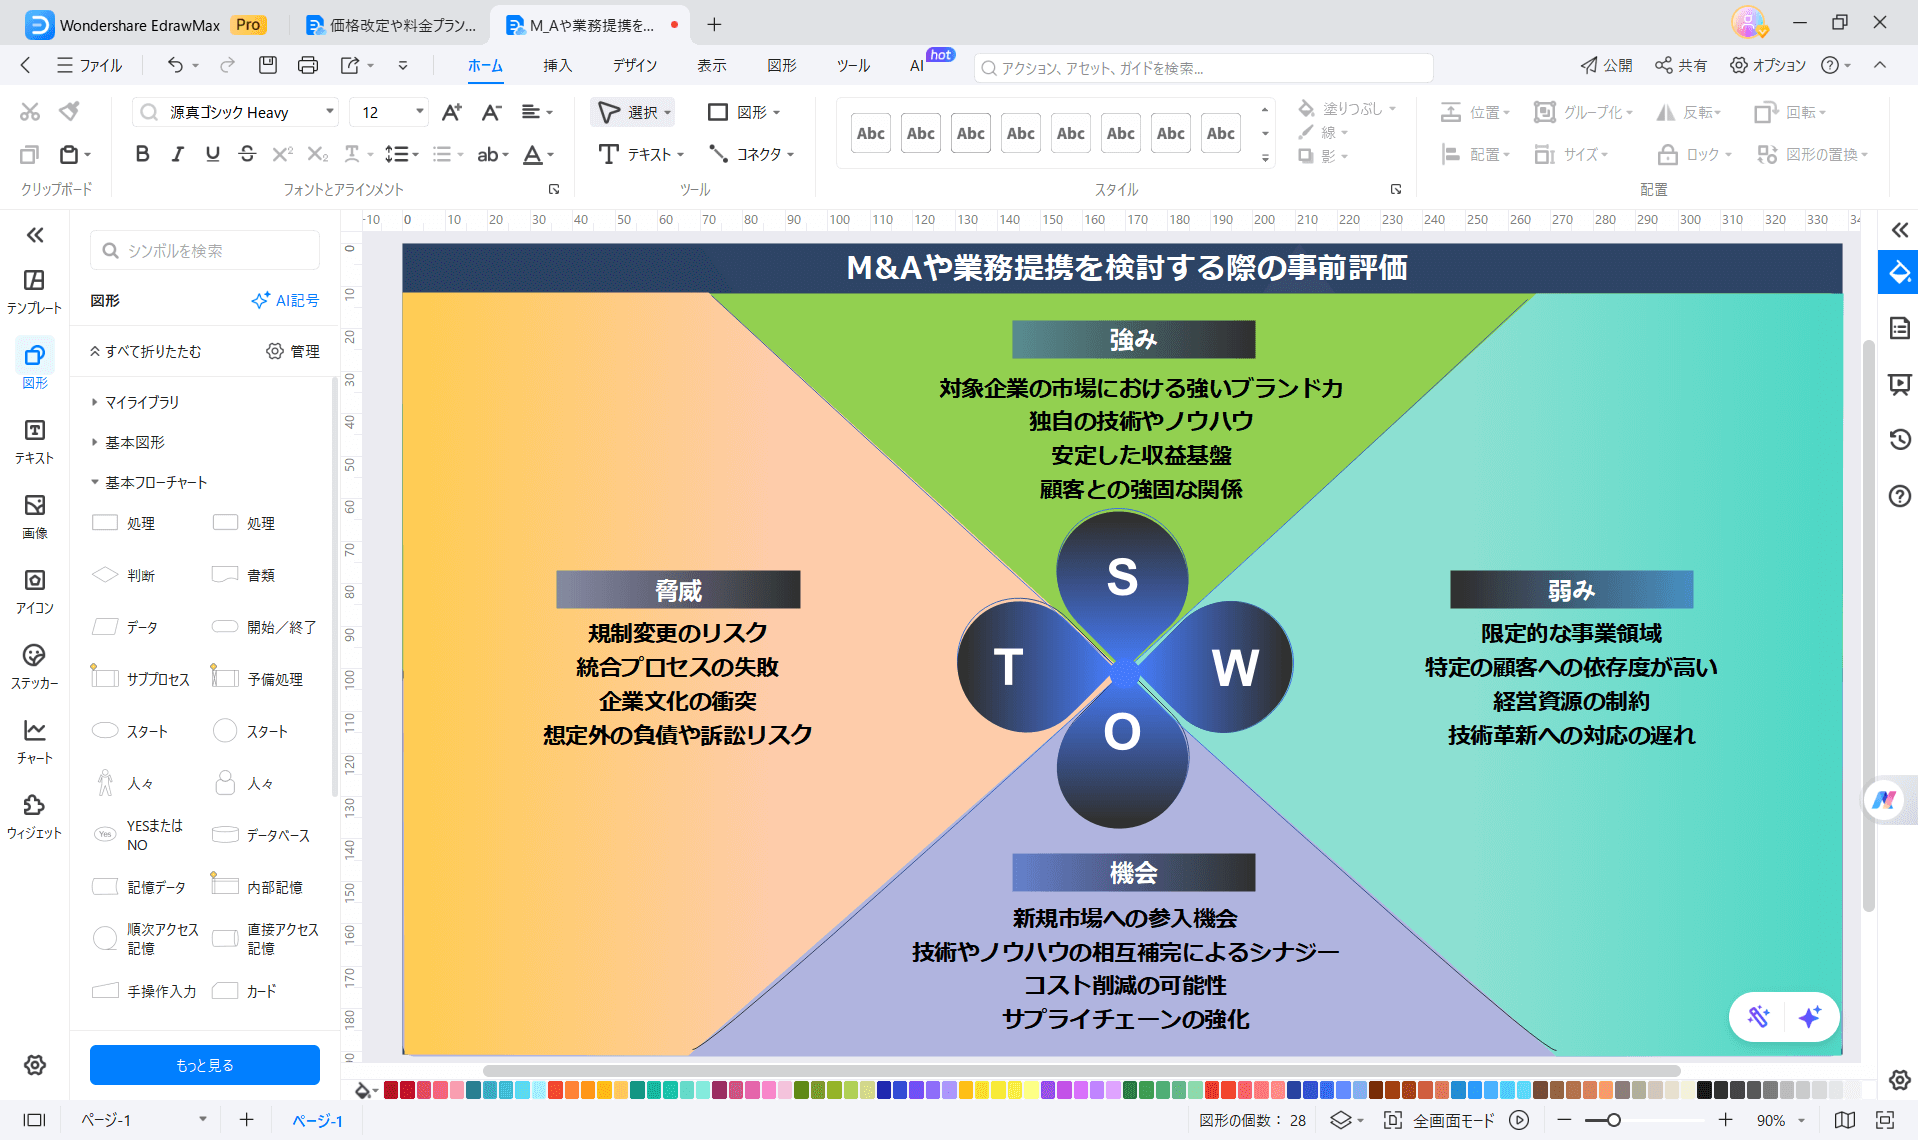Click the もっと見る button
The width and height of the screenshot is (1918, 1140).
204,1065
